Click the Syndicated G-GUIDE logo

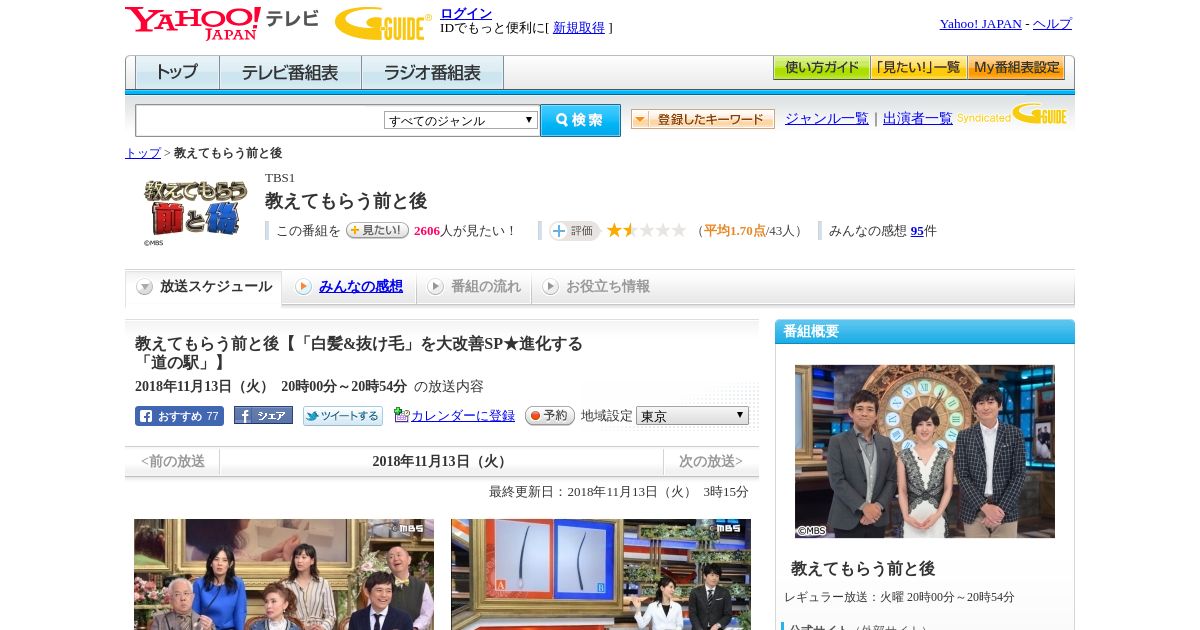coord(1012,114)
